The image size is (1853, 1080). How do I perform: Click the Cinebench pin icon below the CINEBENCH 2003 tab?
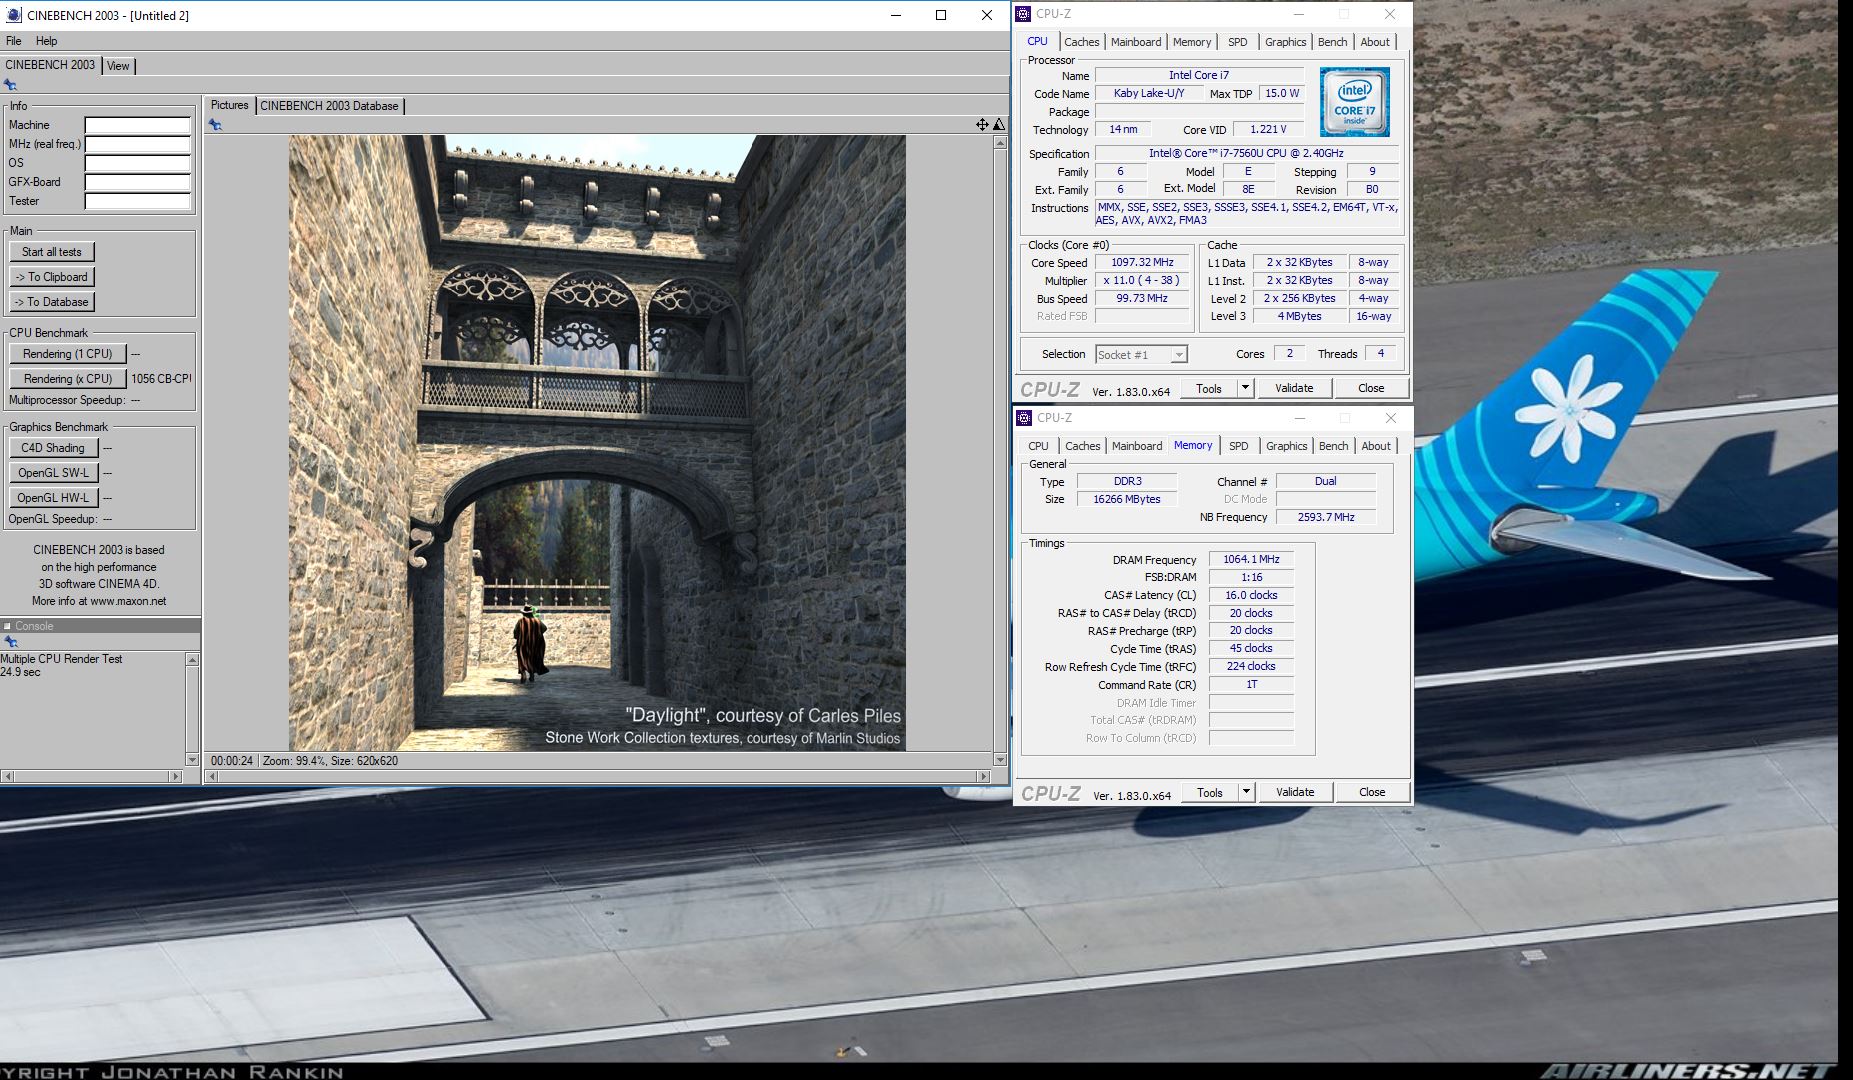(10, 85)
